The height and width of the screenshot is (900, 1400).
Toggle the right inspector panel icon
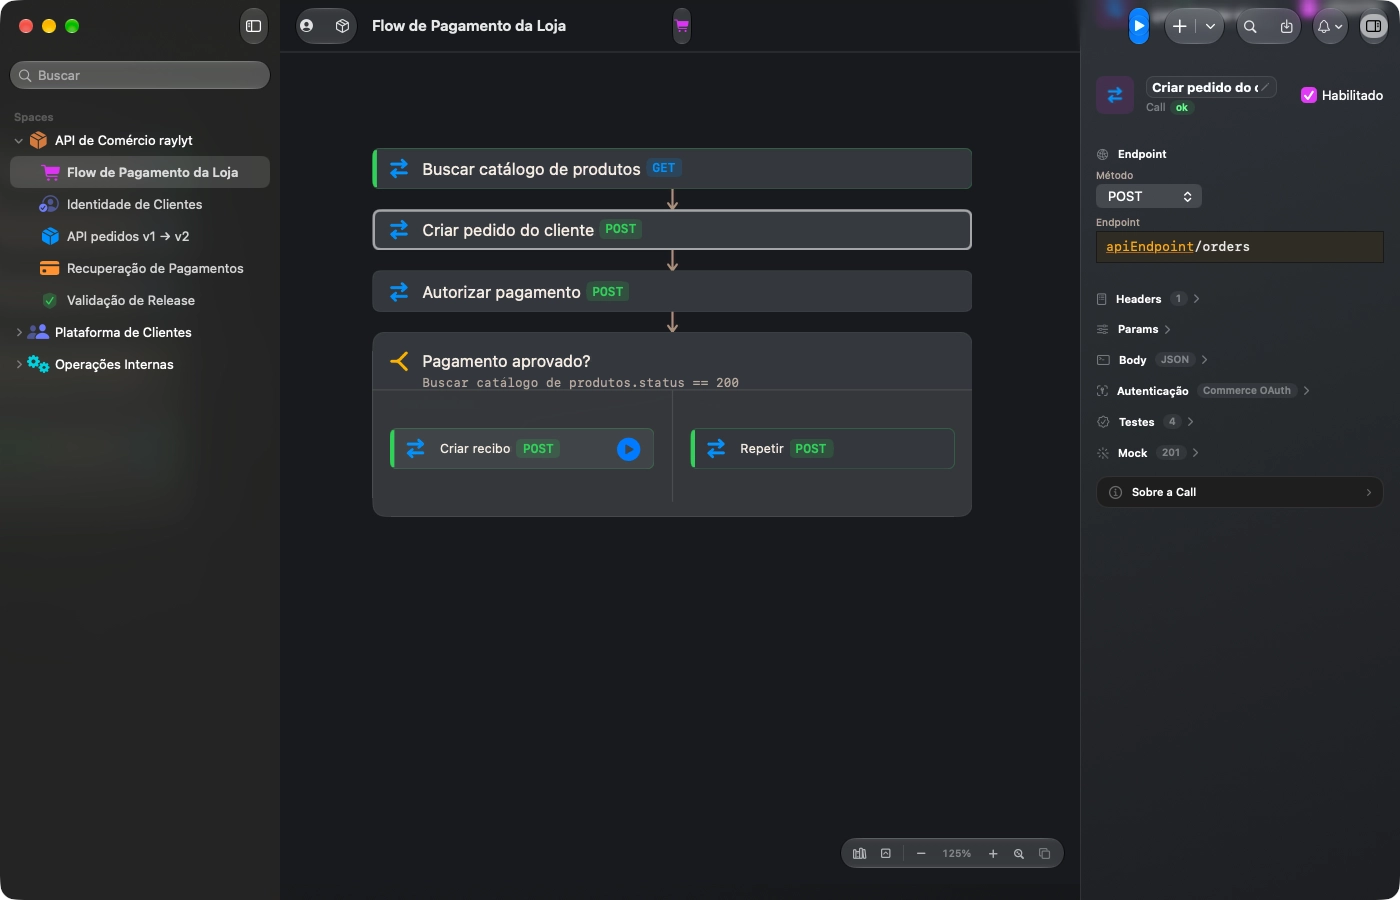[1373, 27]
